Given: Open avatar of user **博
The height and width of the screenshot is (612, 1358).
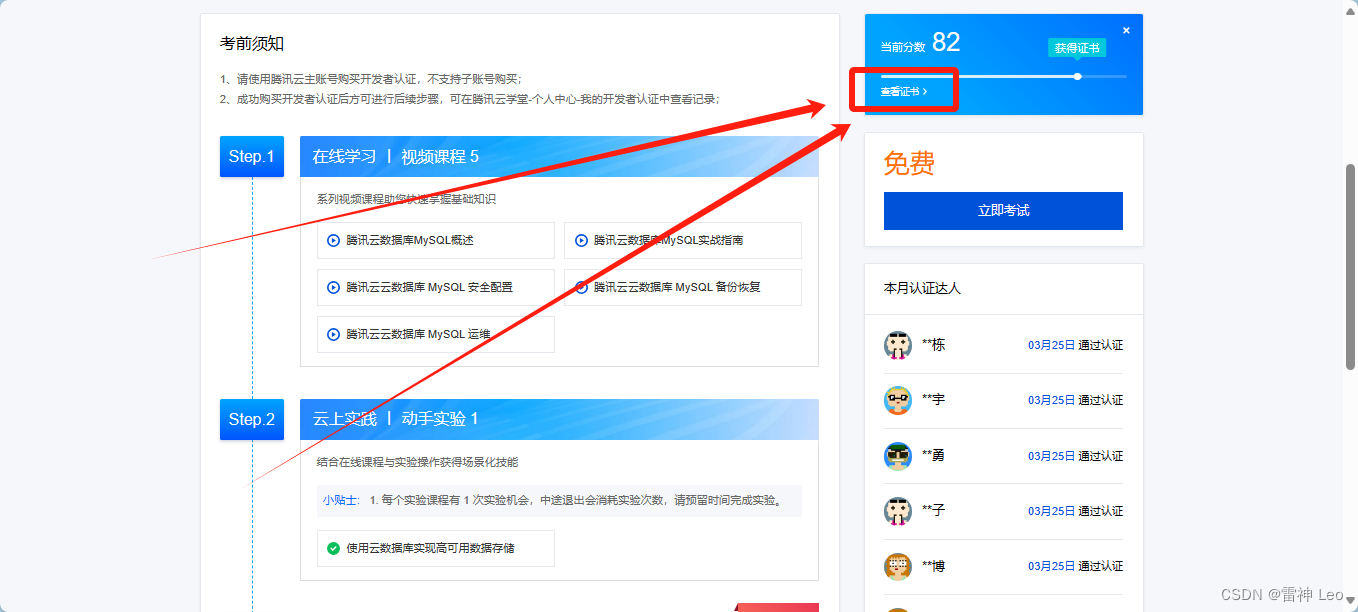Looking at the screenshot, I should (x=898, y=567).
